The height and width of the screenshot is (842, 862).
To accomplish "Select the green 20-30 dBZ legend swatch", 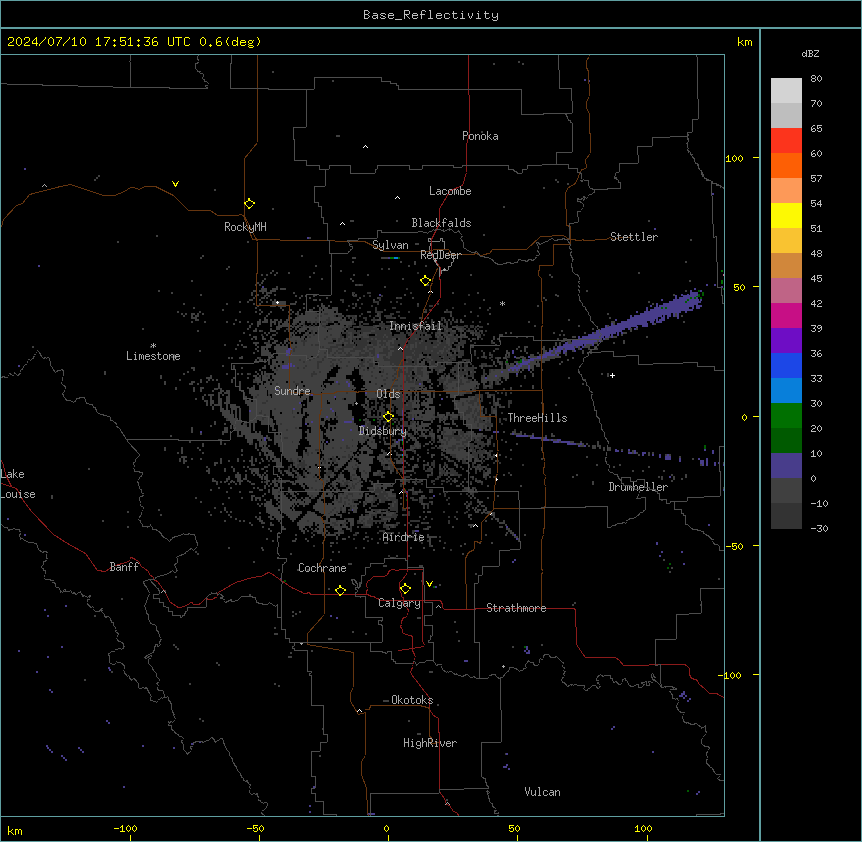I will pos(786,416).
